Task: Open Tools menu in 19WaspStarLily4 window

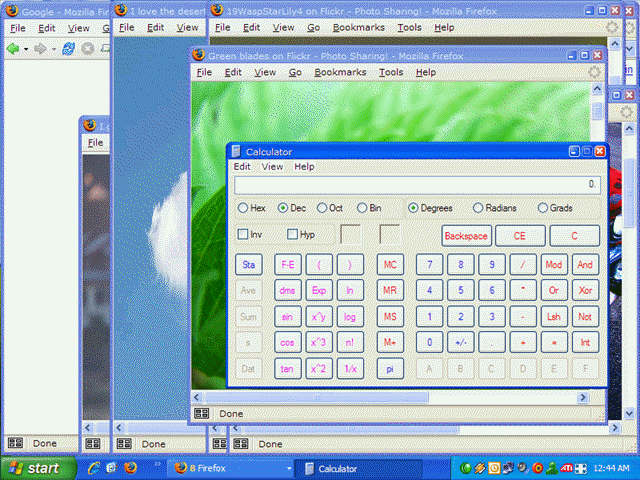Action: [409, 27]
